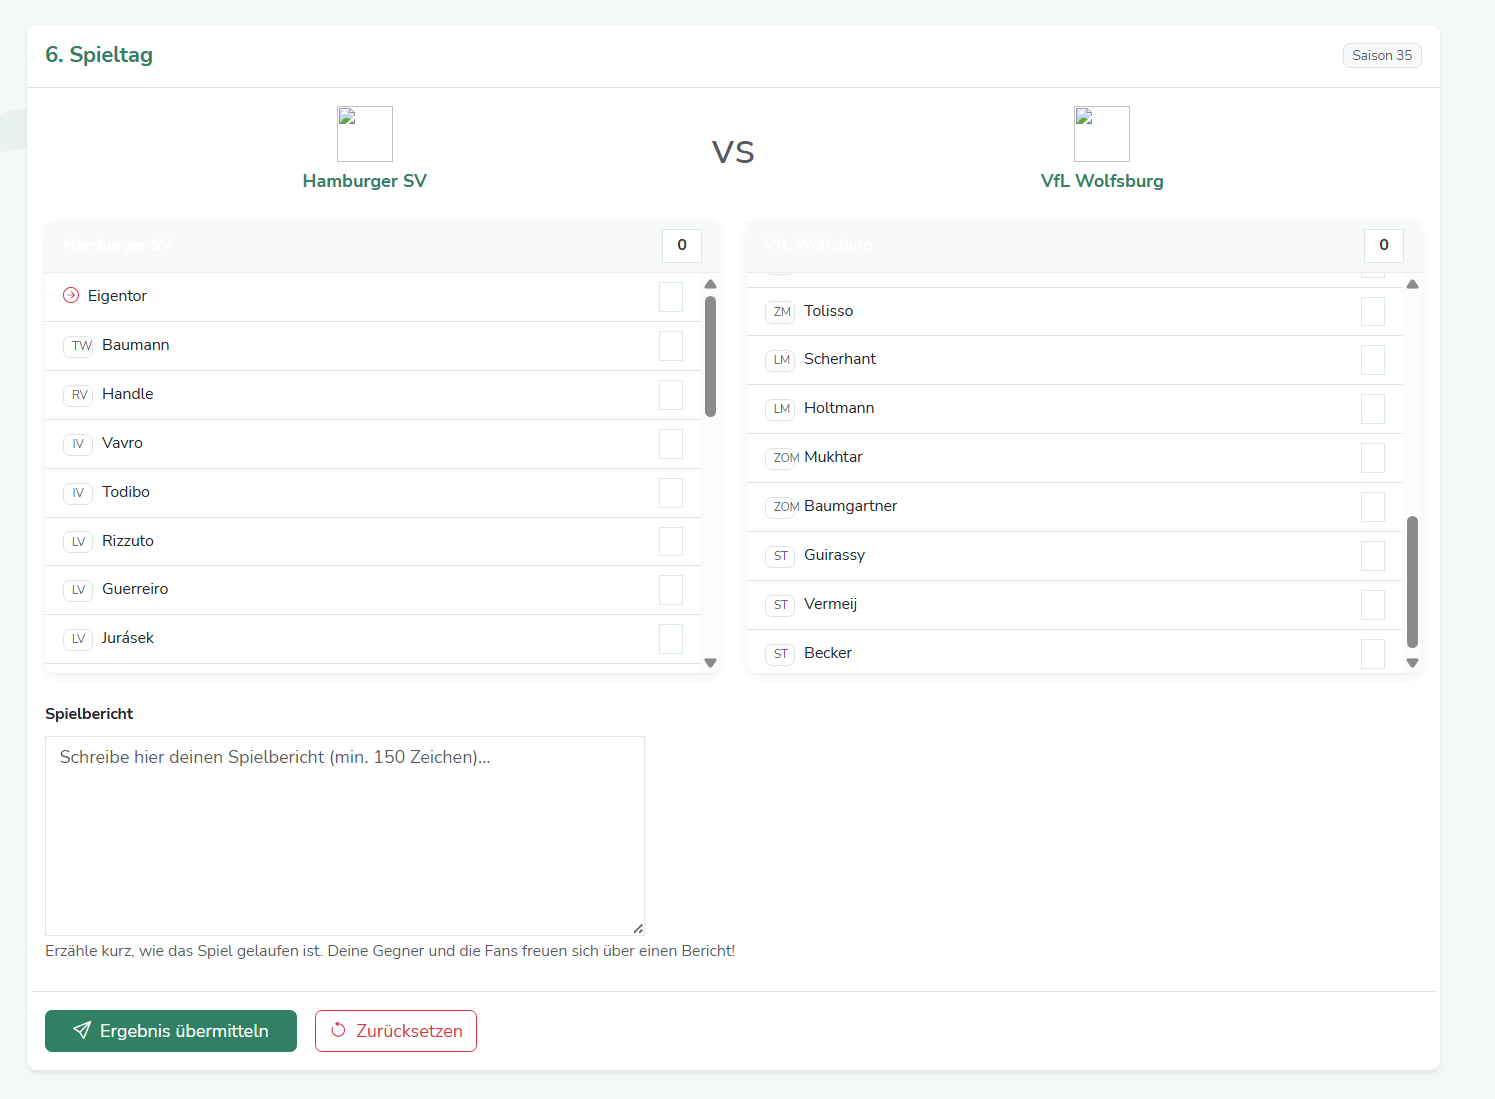Click the Hamburger SV total score field

(x=681, y=245)
